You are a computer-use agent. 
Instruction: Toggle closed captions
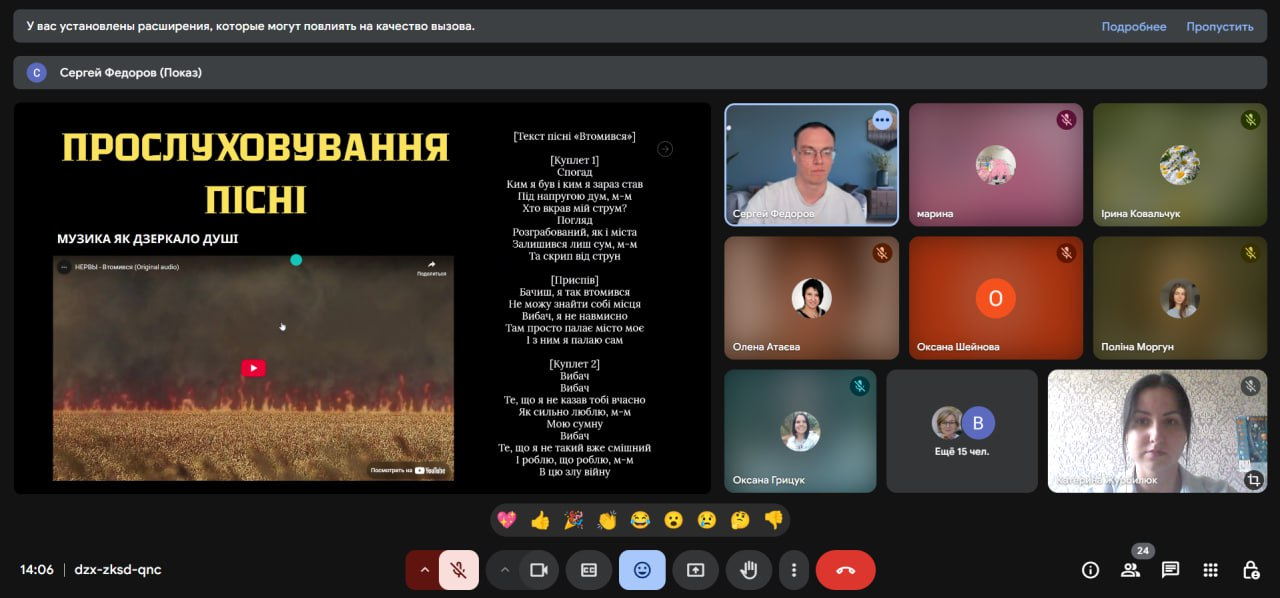[x=589, y=570]
